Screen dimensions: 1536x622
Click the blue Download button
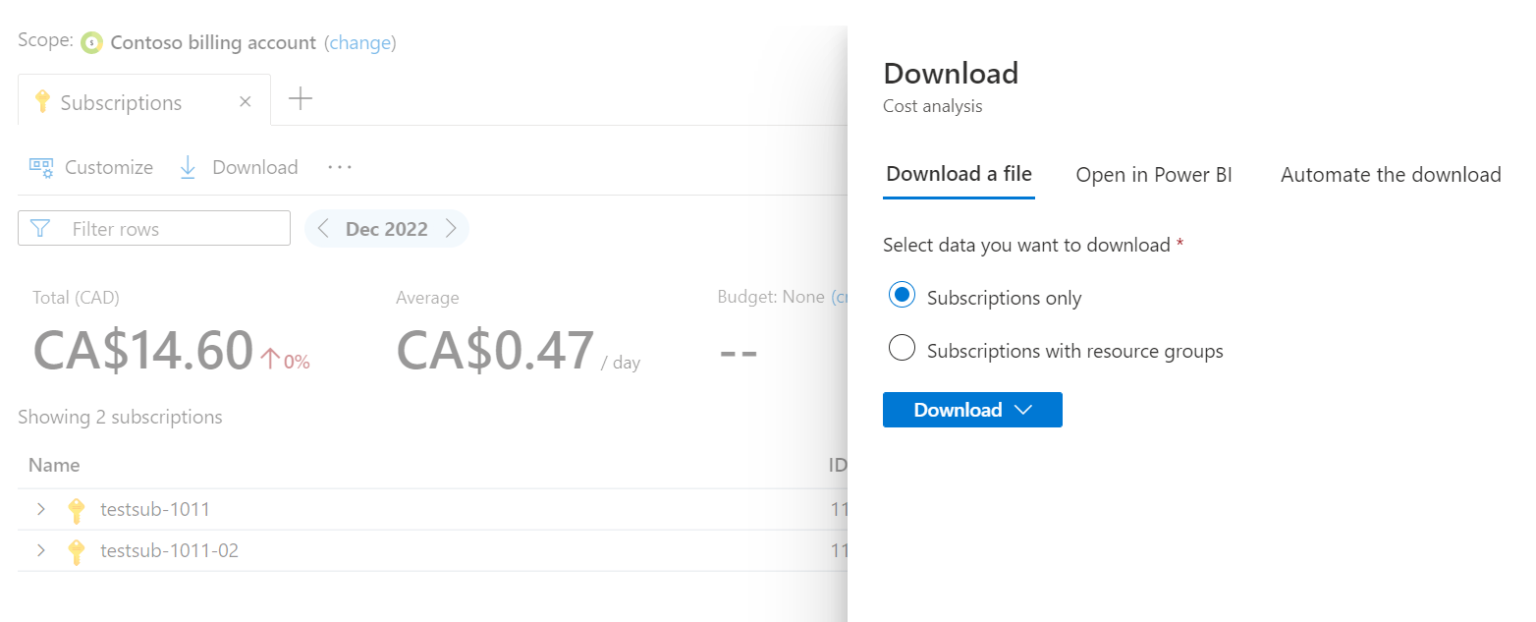pos(958,409)
